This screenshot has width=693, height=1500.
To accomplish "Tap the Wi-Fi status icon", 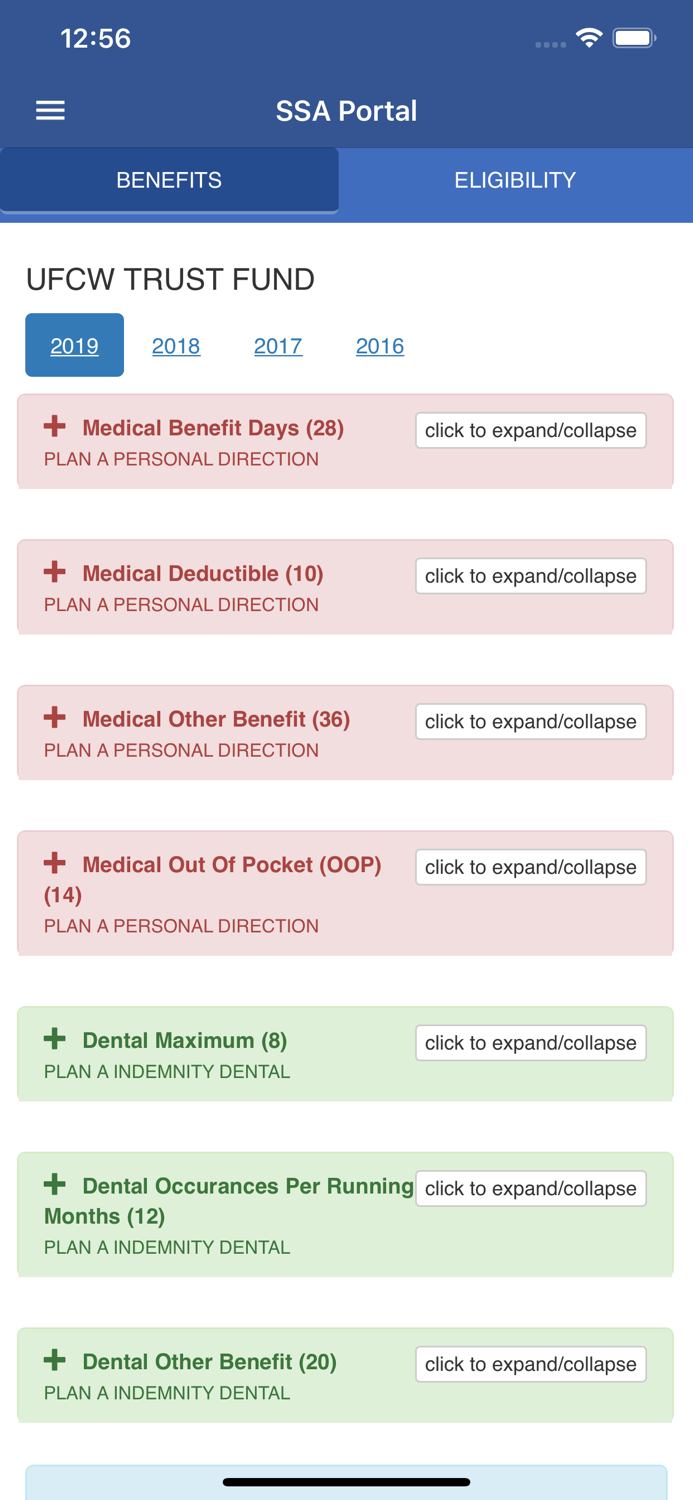I will tap(588, 36).
